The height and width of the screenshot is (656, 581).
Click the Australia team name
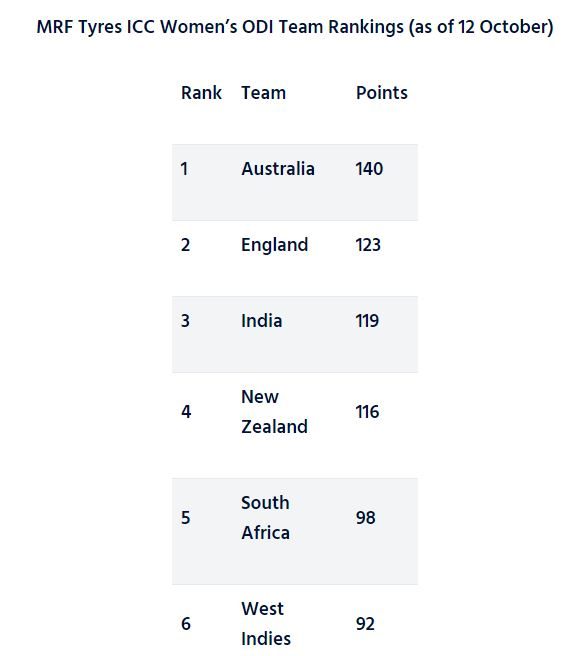pyautogui.click(x=278, y=169)
